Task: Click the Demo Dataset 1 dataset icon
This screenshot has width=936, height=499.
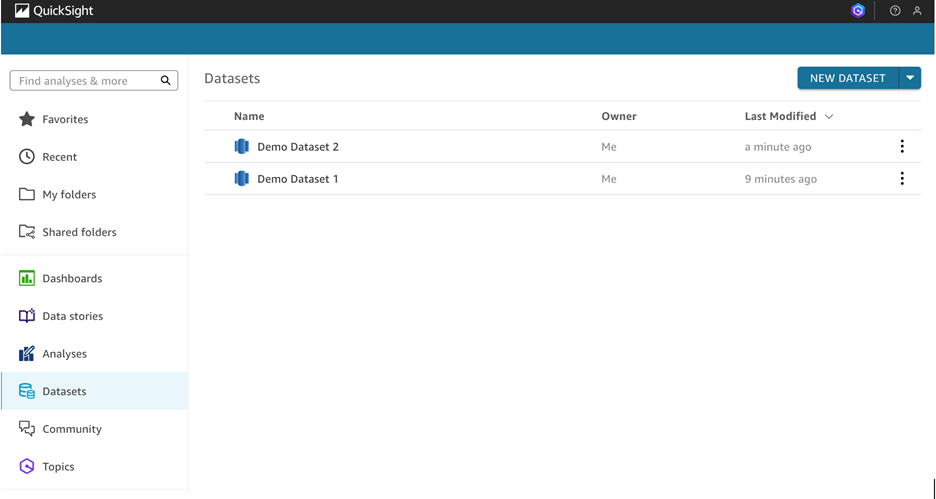Action: point(242,178)
